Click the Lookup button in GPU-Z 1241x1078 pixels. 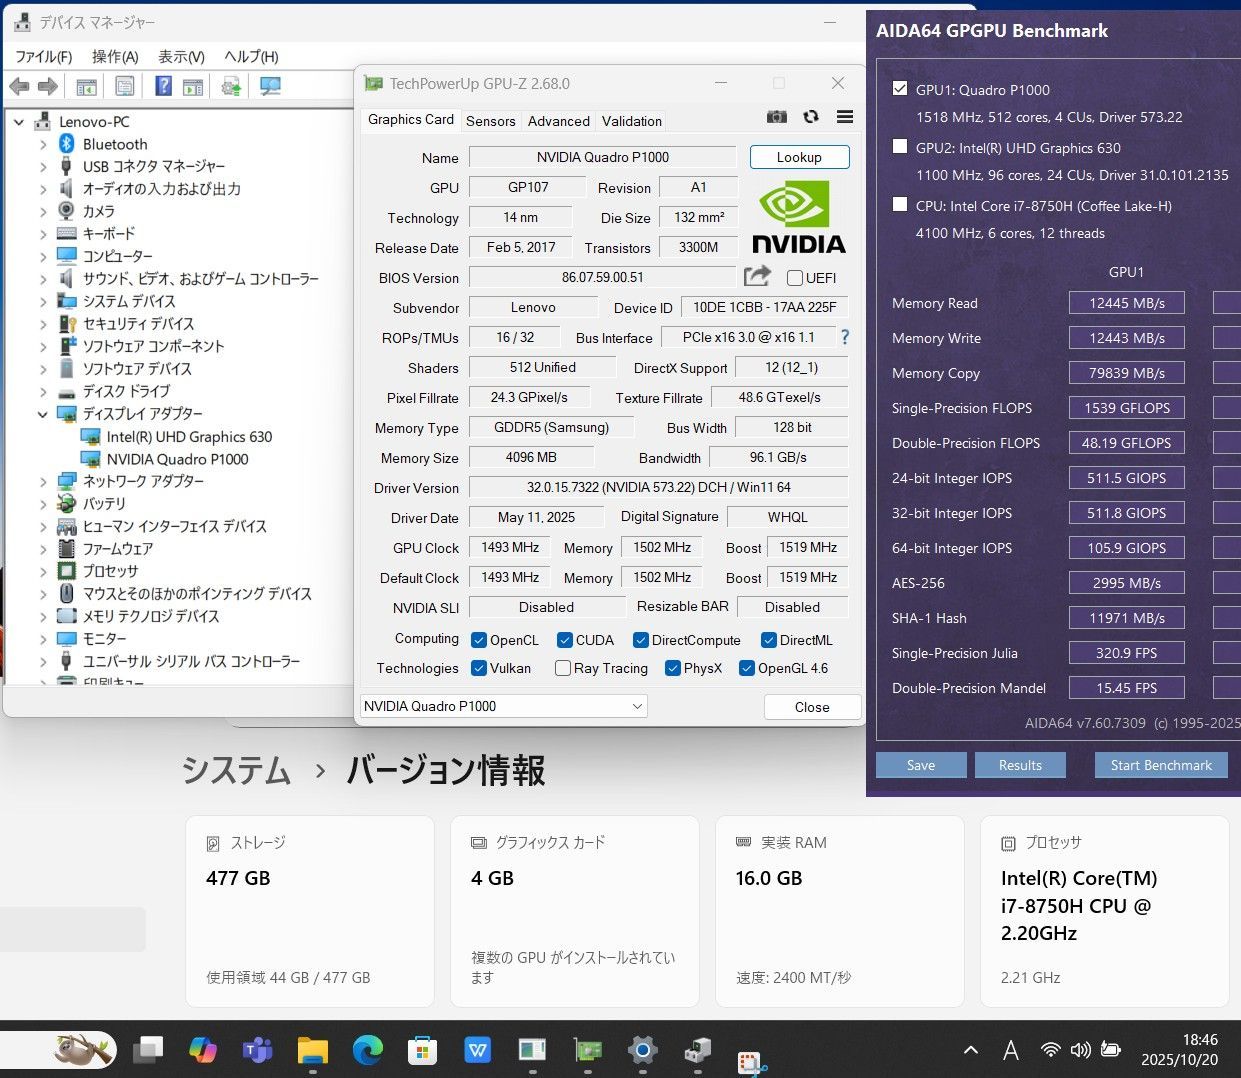coord(798,157)
